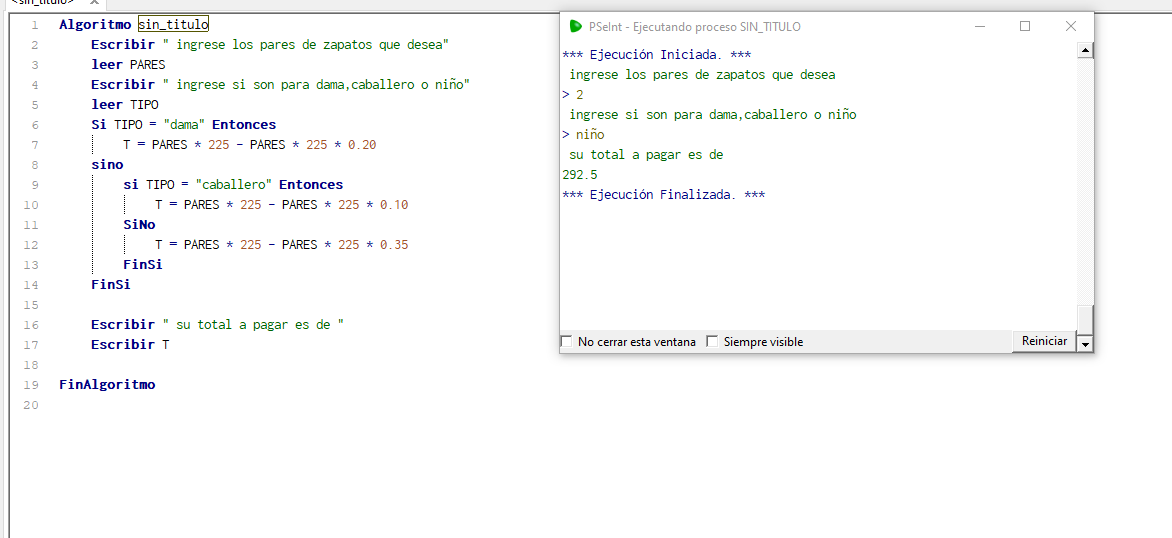Click the string " su total a pagar es de " in code
Screen dimensions: 1172x538
[x=253, y=324]
